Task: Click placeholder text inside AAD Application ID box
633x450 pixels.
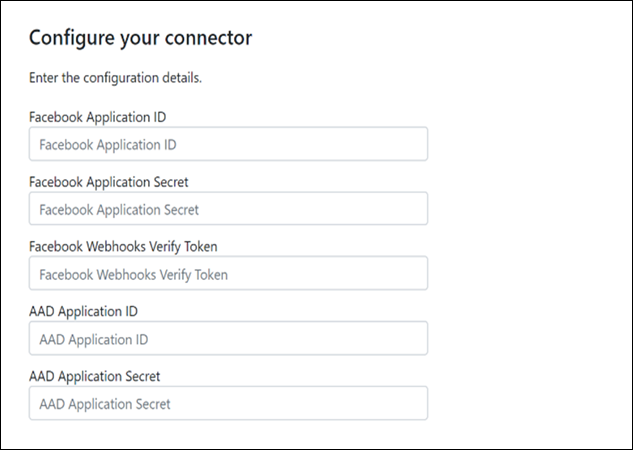Action: coord(93,339)
